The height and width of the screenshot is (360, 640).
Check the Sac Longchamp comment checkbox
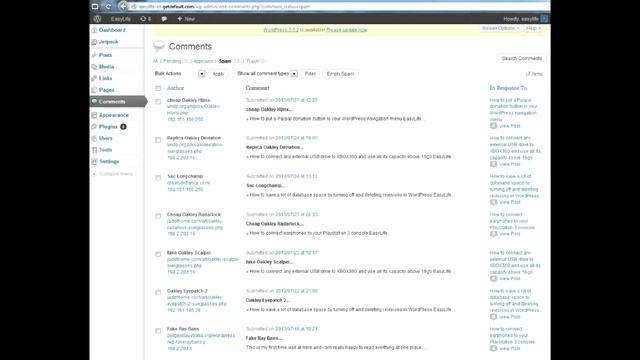(x=158, y=178)
